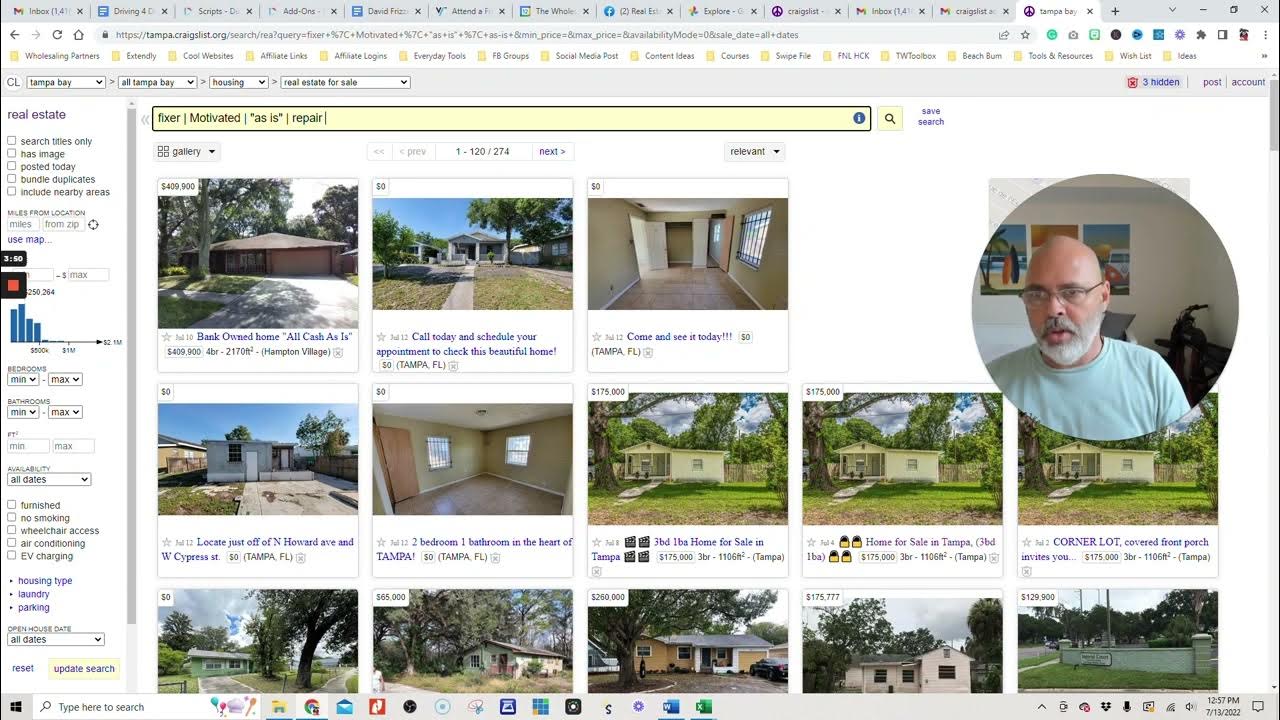Switch to the Driving 4 D browser tab
The image size is (1280, 720).
133,11
